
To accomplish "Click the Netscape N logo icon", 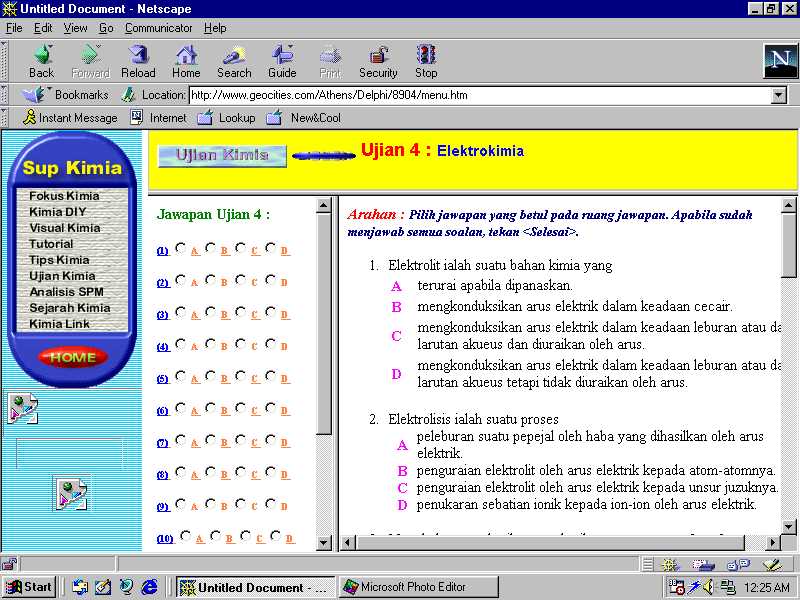I will (779, 61).
